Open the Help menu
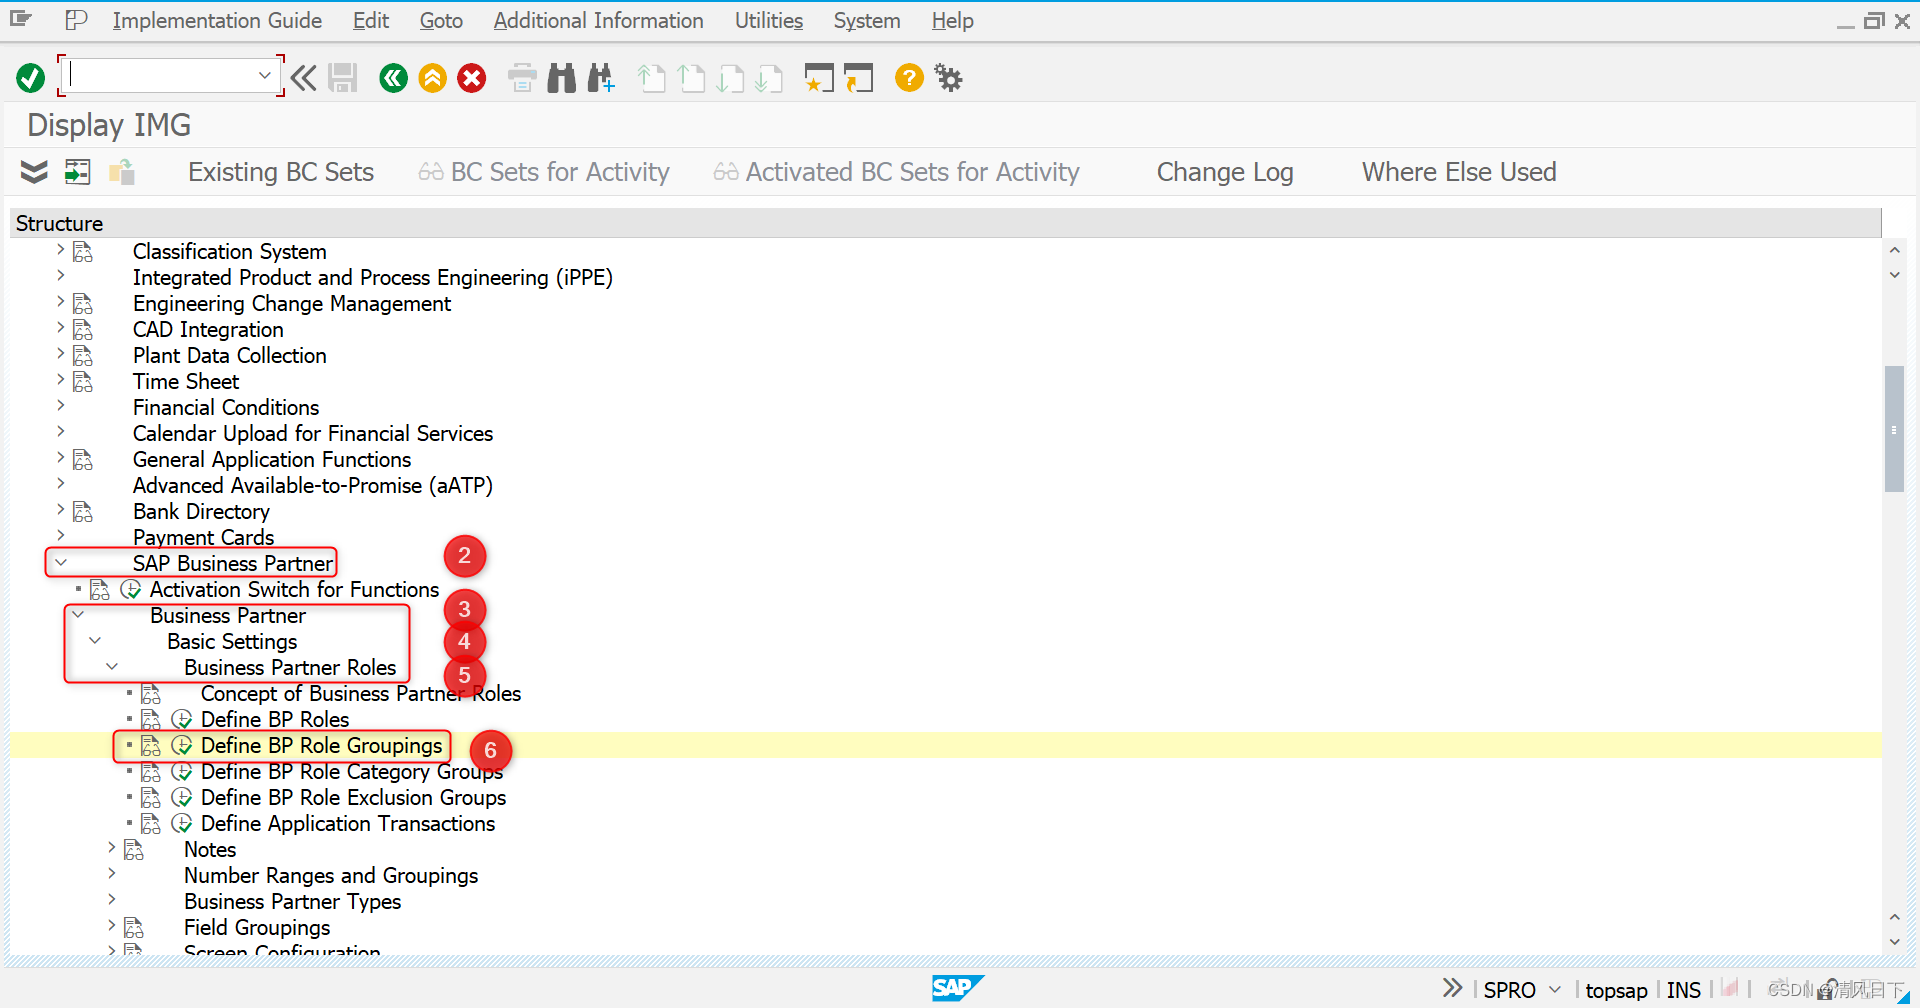Image resolution: width=1920 pixels, height=1008 pixels. click(952, 20)
